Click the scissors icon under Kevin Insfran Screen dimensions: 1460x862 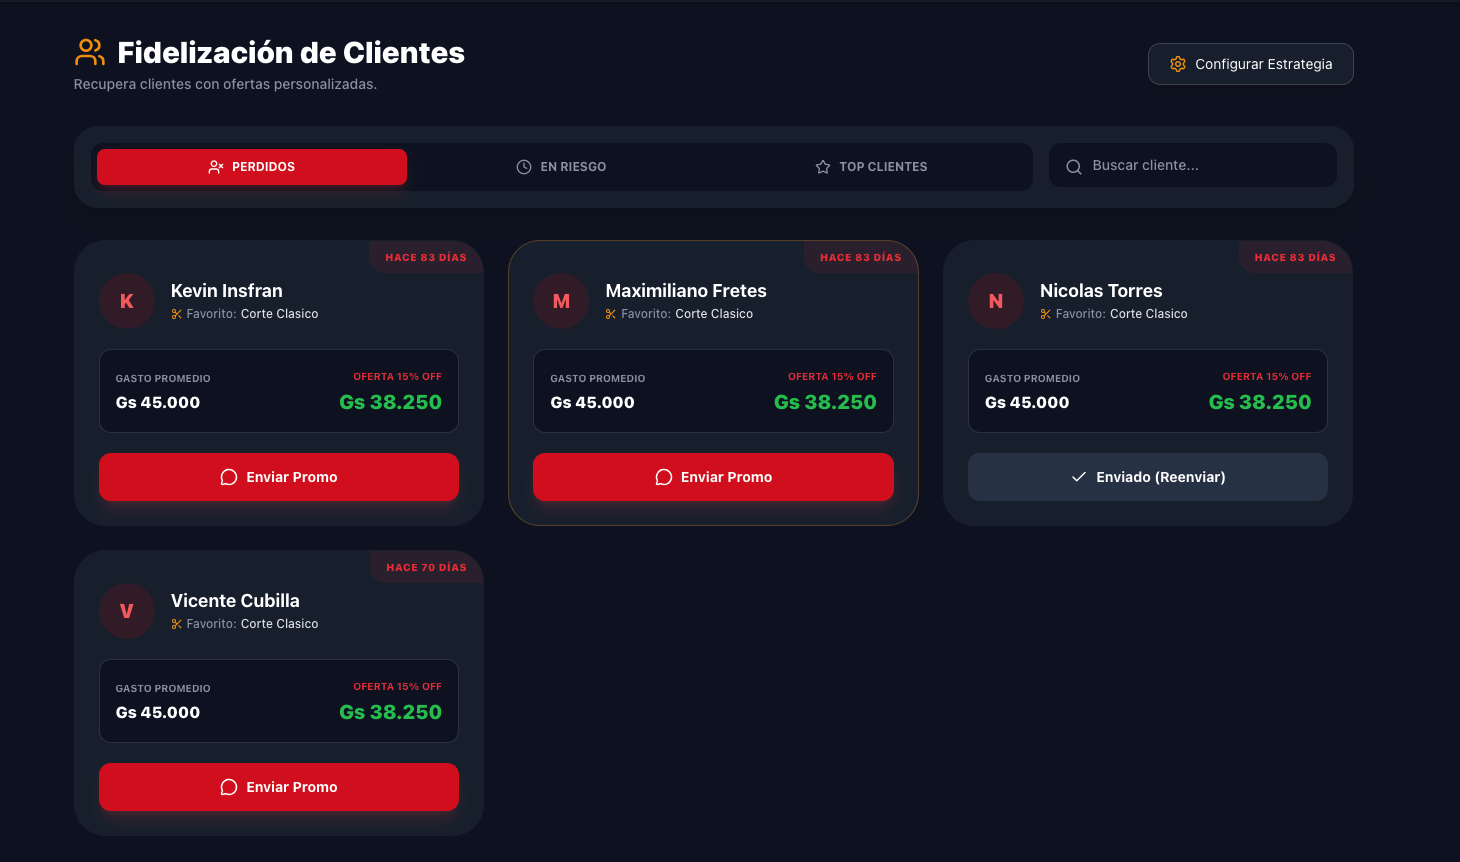tap(177, 314)
